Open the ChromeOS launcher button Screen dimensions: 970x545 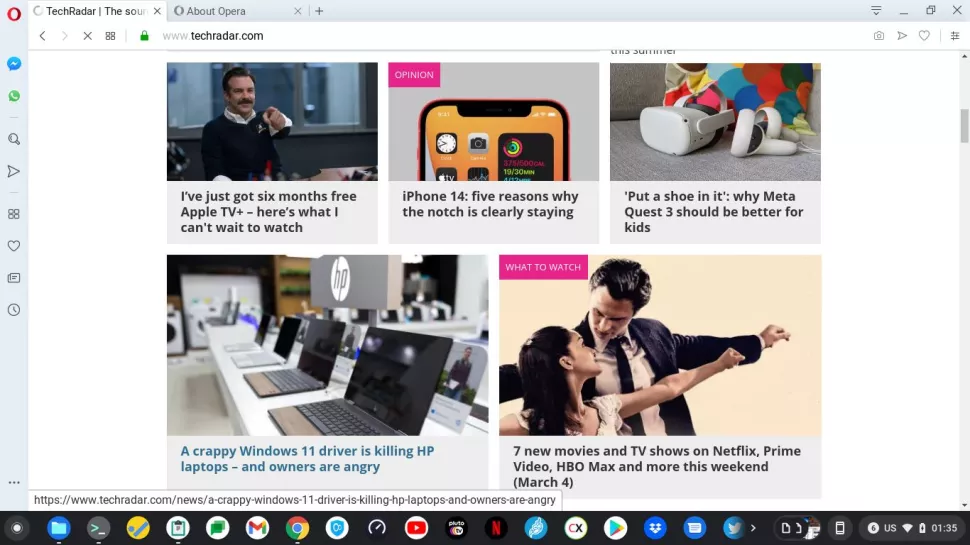[x=17, y=528]
